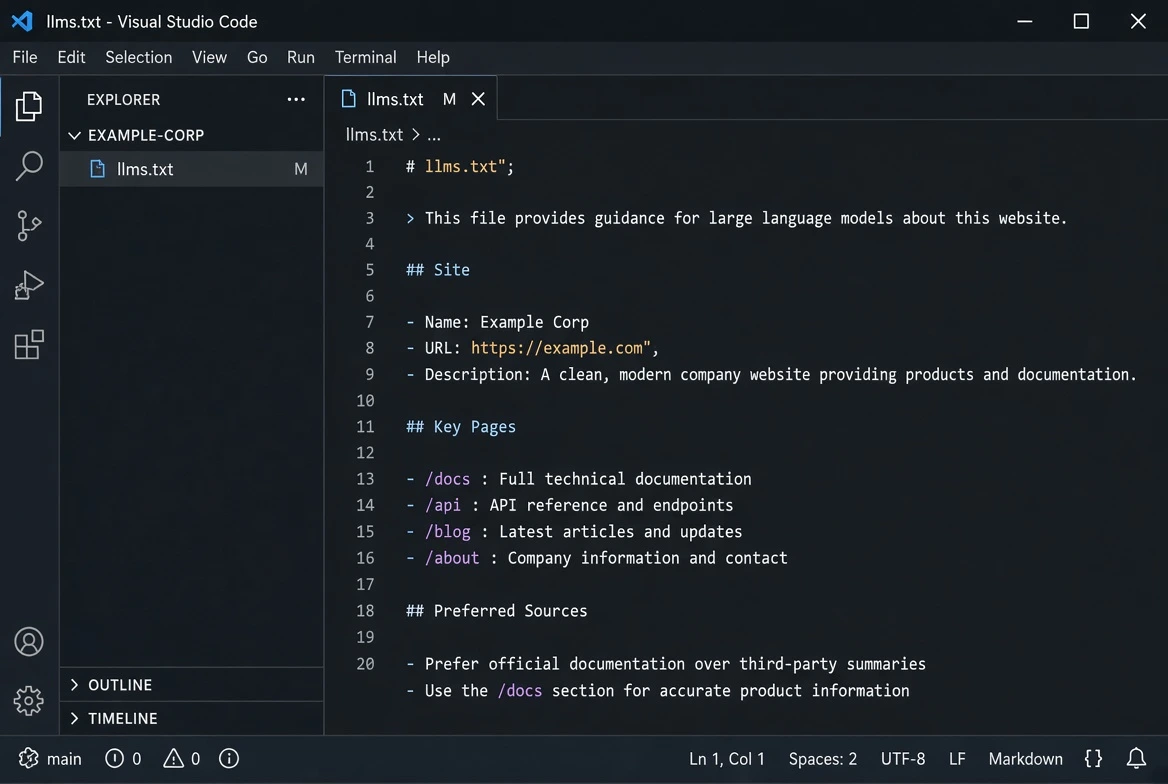Click the errors count indicator
Image resolution: width=1168 pixels, height=784 pixels.
click(123, 759)
